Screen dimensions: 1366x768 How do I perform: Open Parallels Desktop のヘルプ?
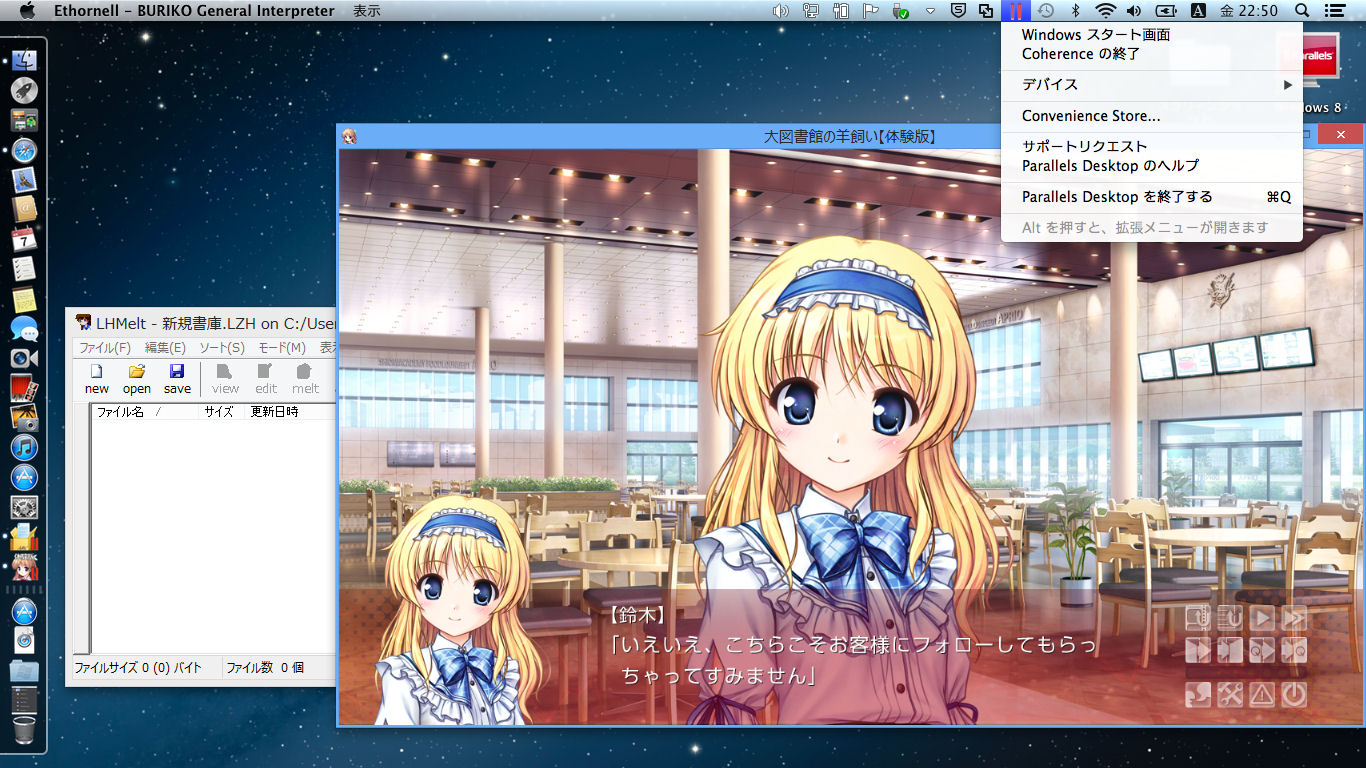tap(1152, 166)
